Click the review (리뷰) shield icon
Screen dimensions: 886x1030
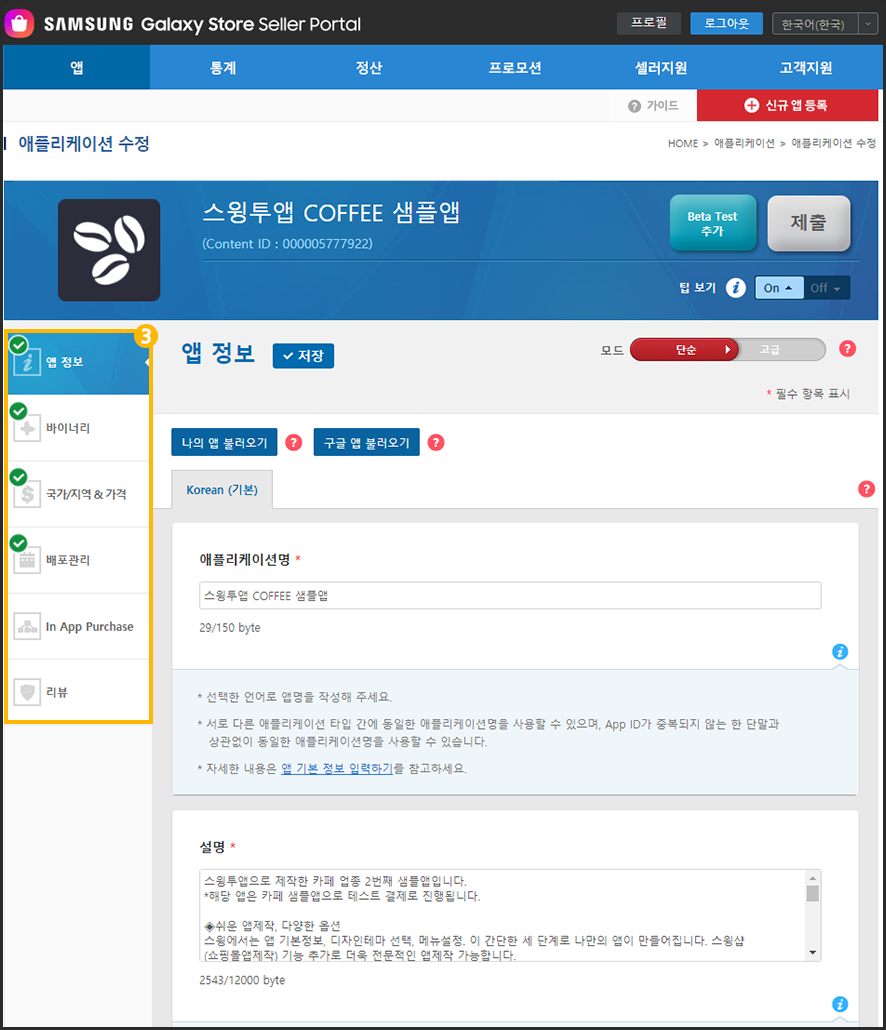[27, 692]
